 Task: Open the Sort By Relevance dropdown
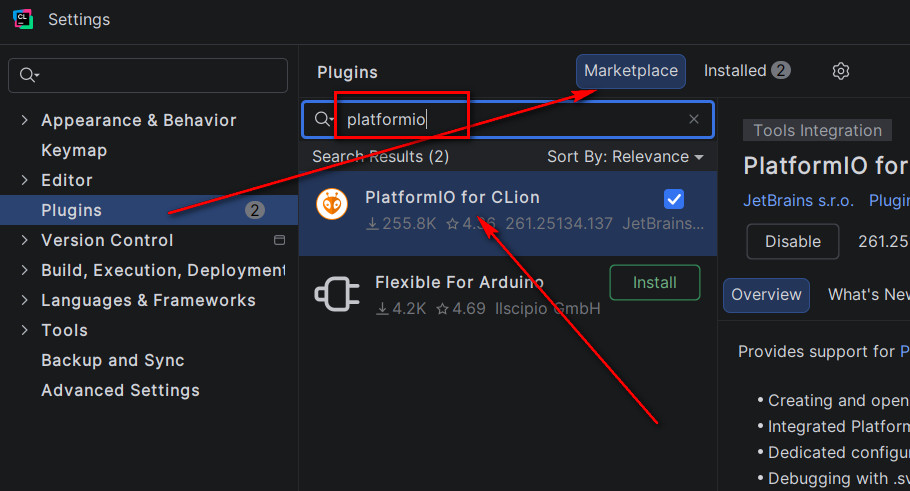[x=625, y=157]
